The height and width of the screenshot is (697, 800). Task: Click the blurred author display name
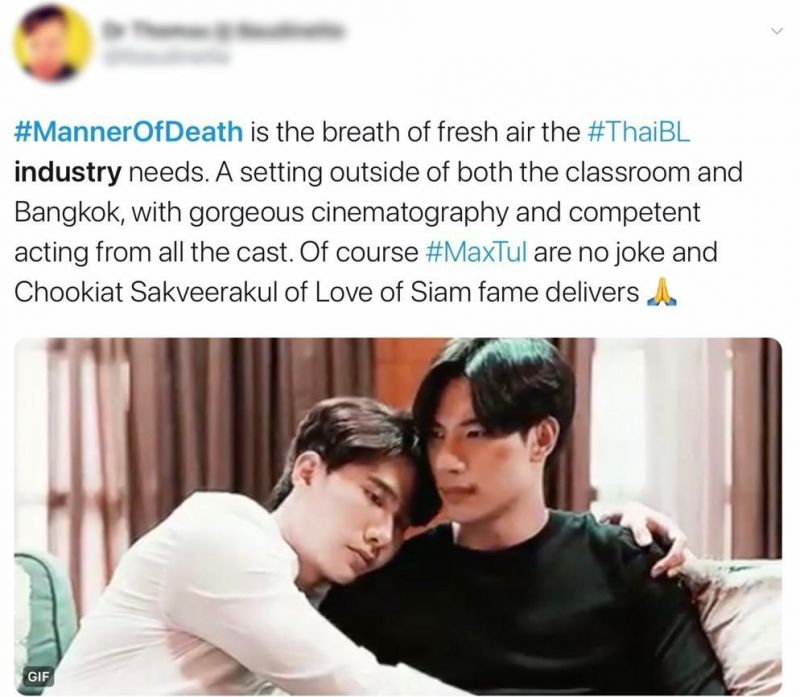pyautogui.click(x=220, y=29)
